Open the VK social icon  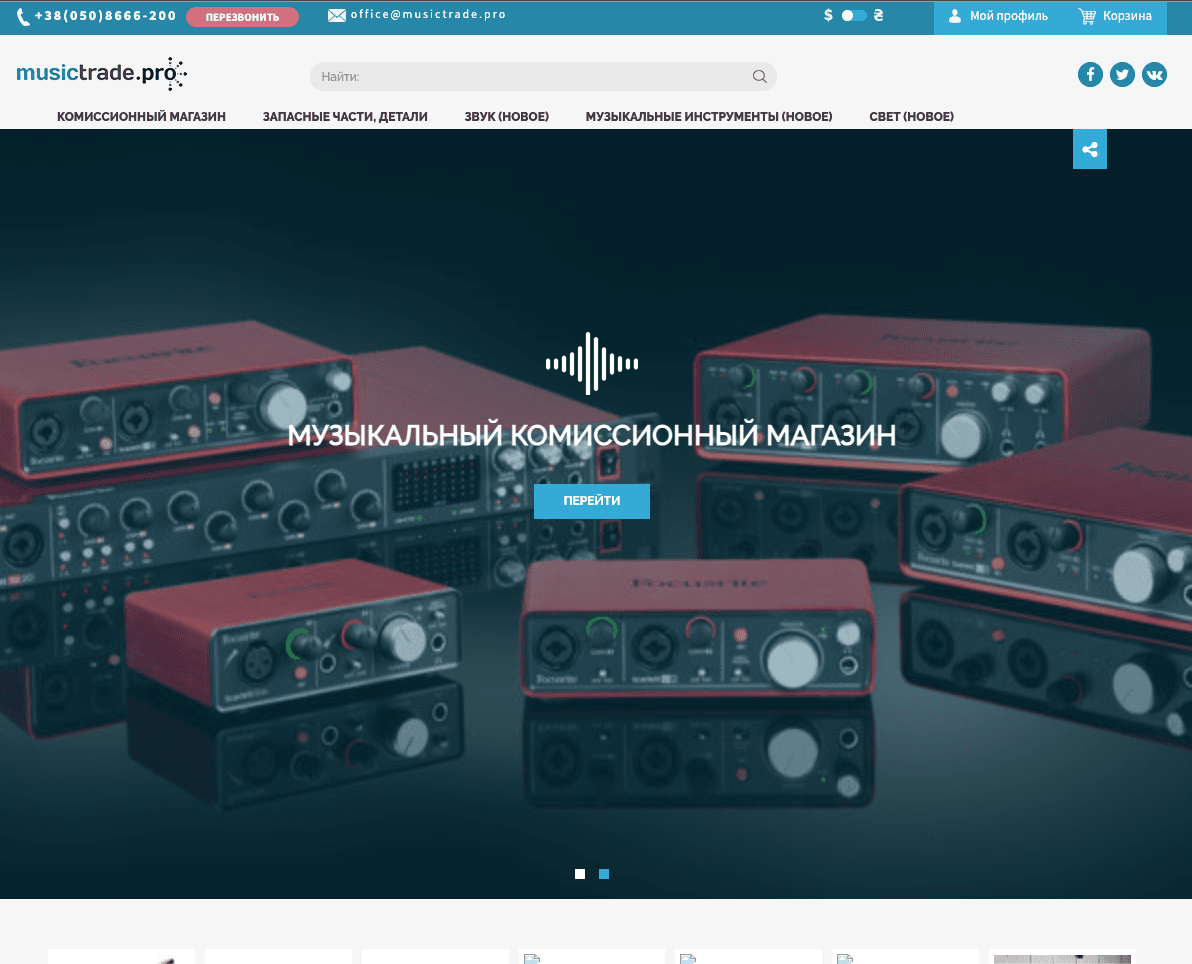point(1154,75)
